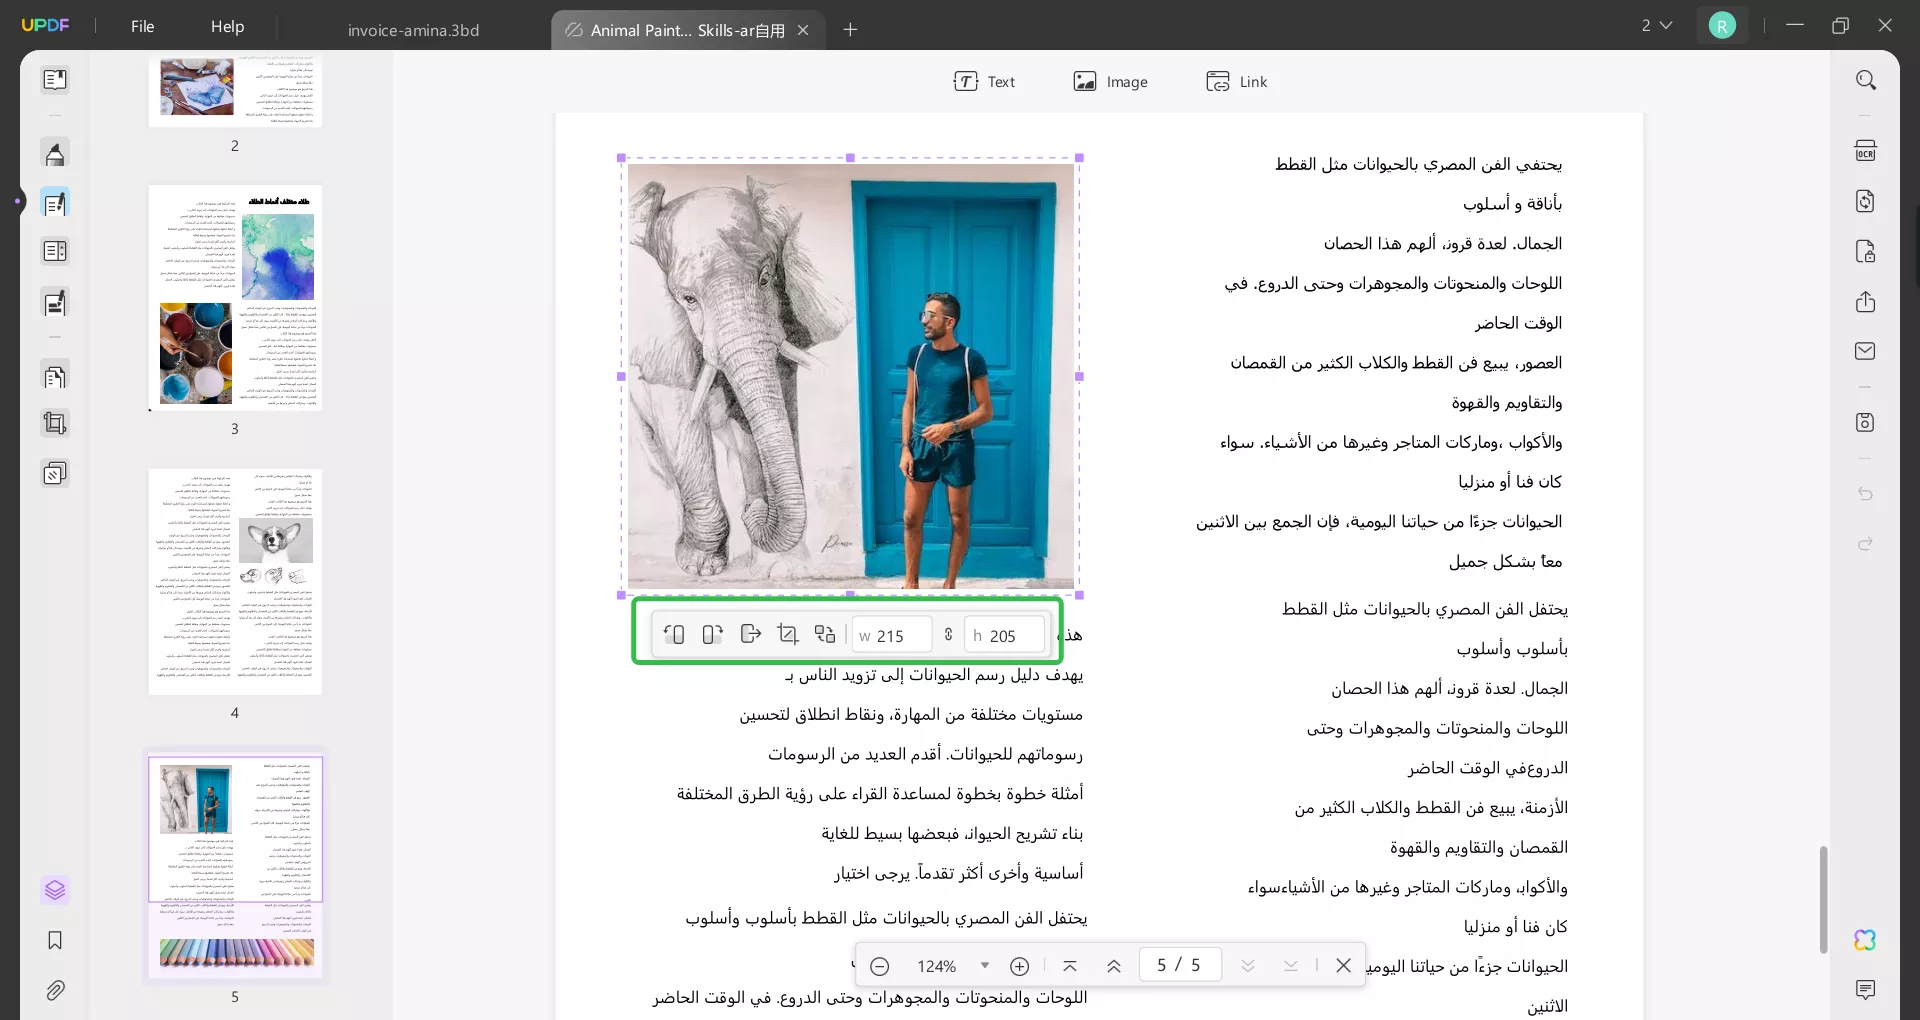This screenshot has width=1920, height=1020.
Task: Crop the selected image
Action: (x=788, y=635)
